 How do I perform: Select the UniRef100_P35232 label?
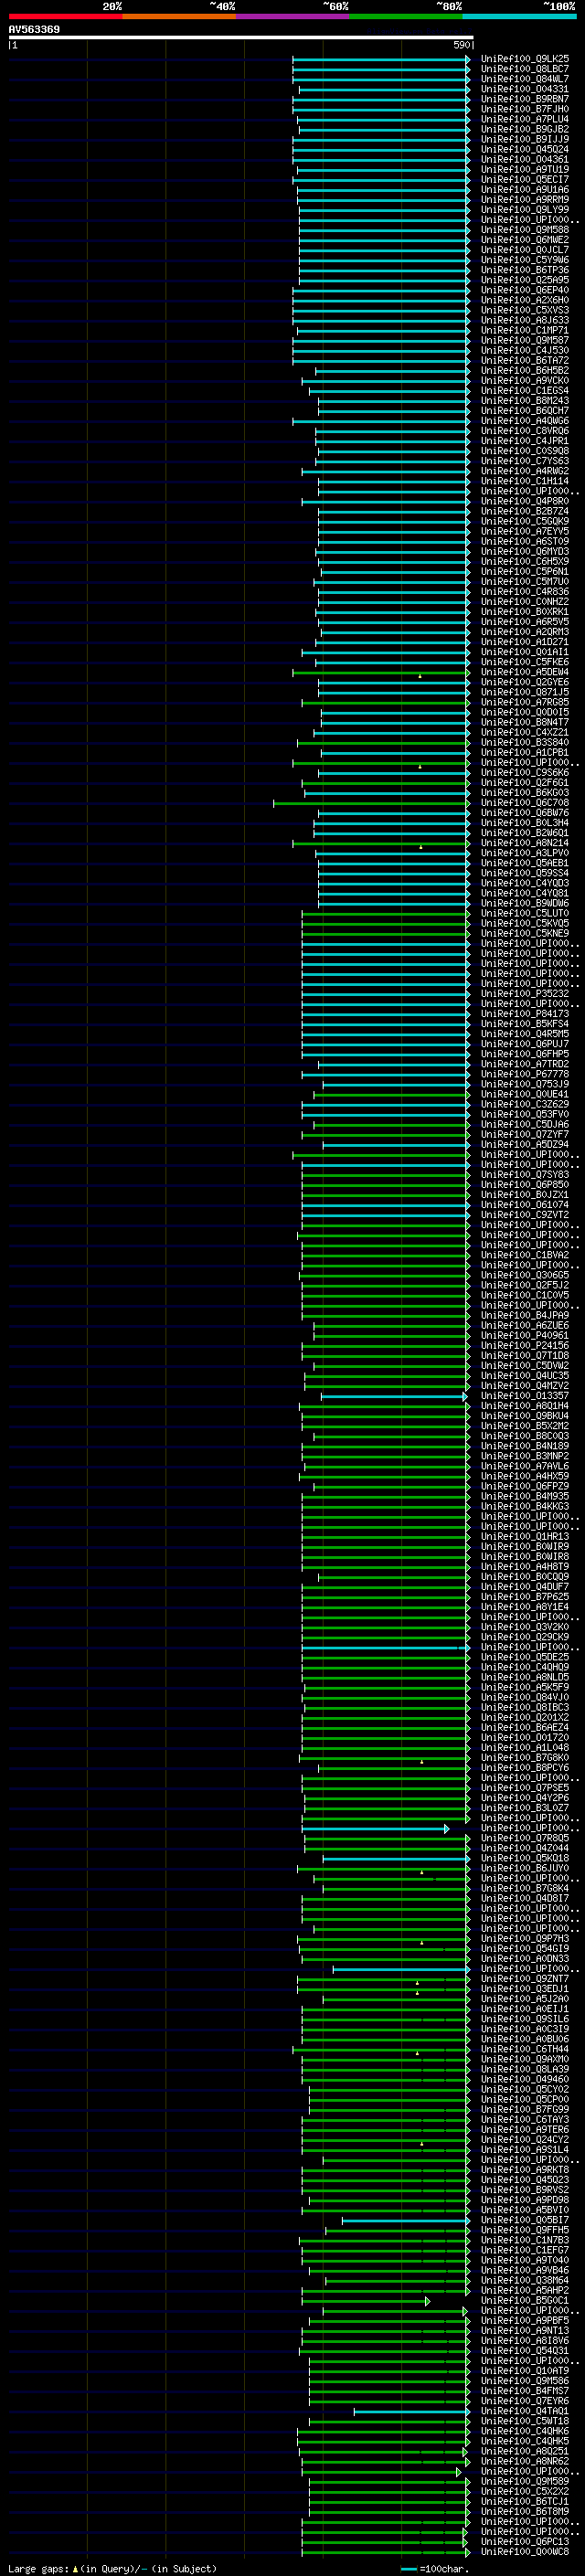point(524,994)
